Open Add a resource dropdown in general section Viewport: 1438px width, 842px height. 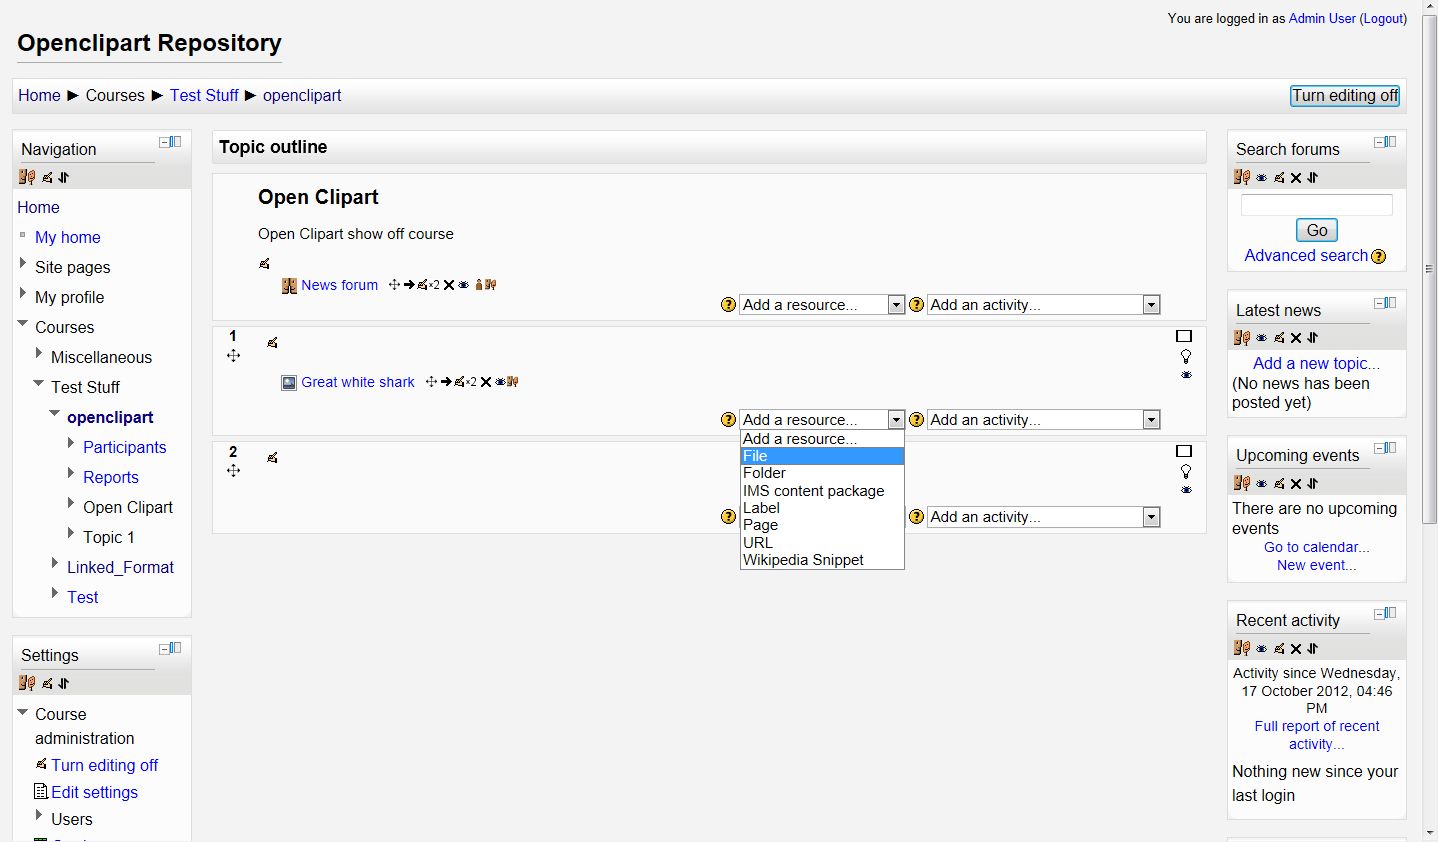click(822, 305)
